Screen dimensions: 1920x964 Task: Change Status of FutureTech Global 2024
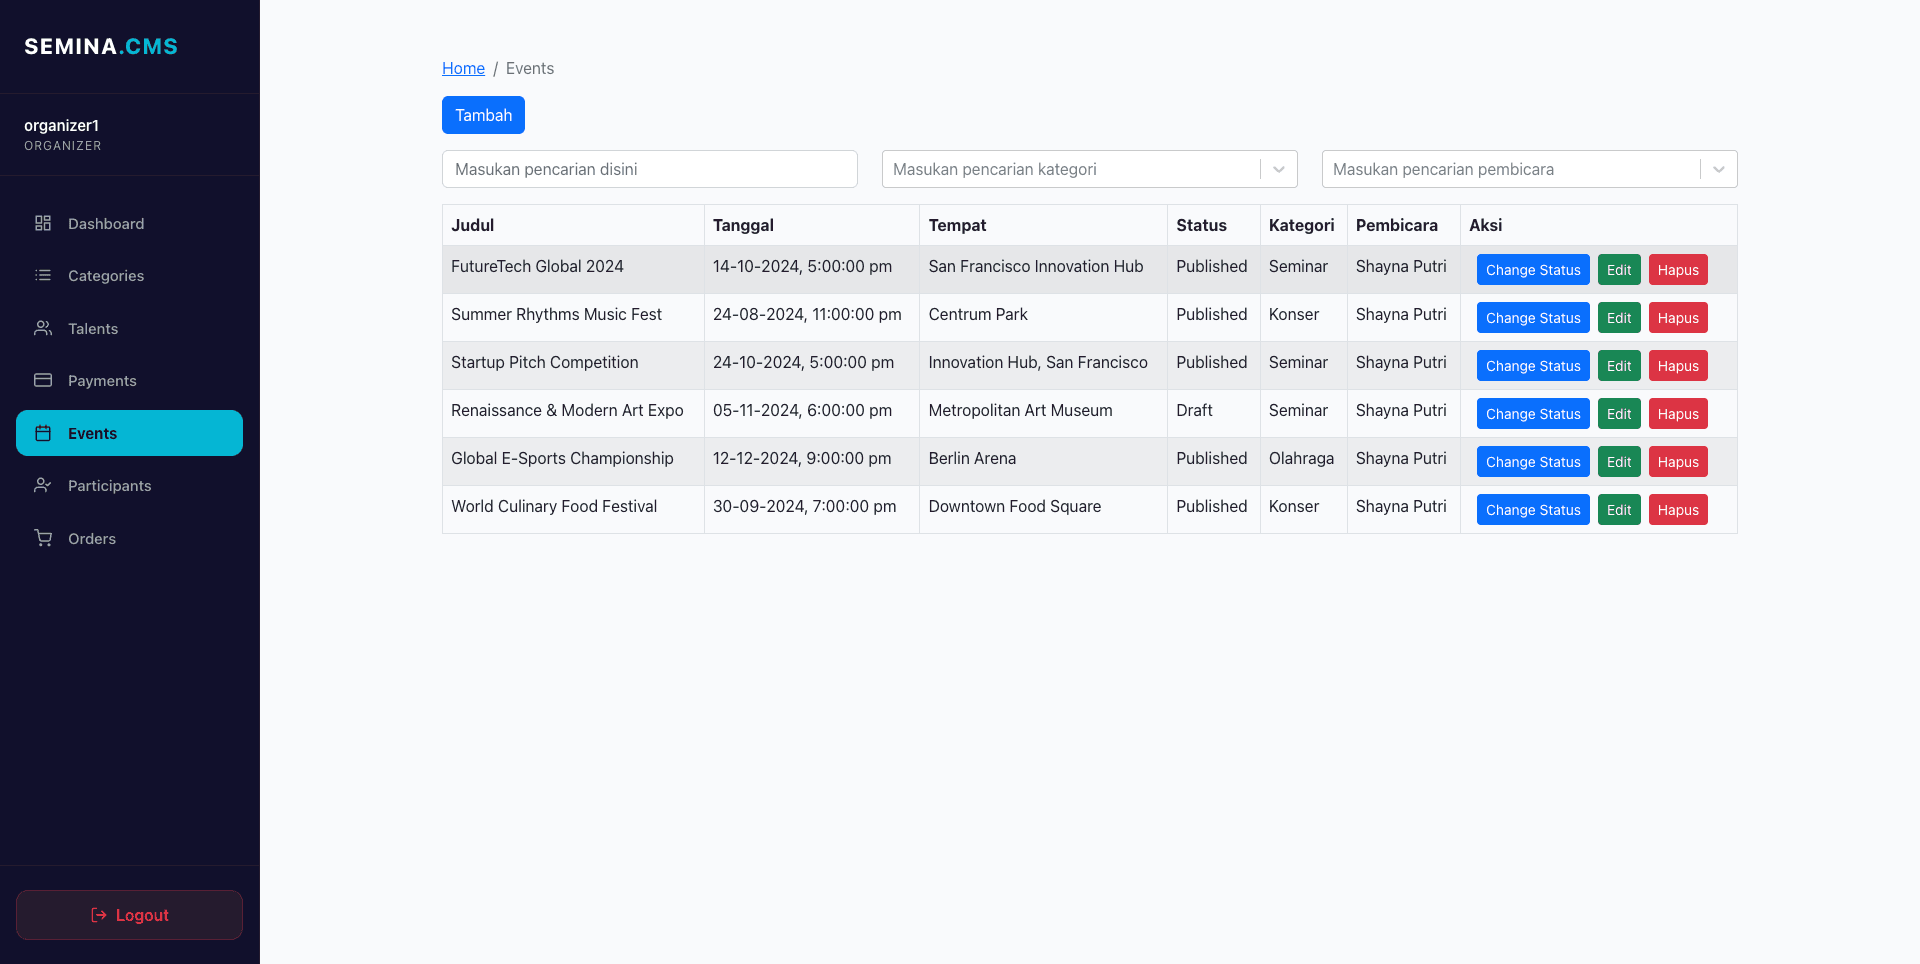click(x=1533, y=270)
